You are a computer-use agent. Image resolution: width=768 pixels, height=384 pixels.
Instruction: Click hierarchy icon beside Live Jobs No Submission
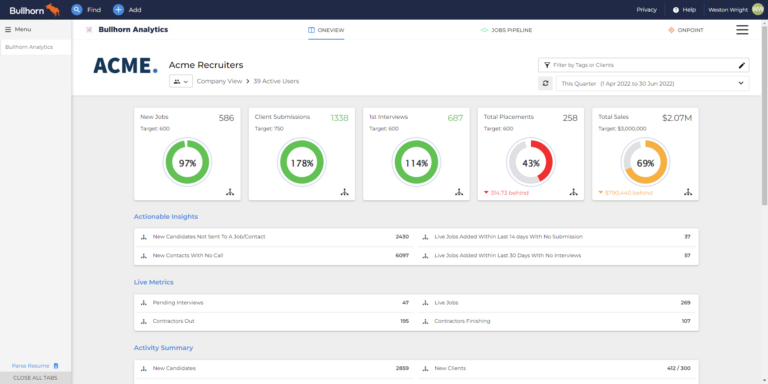click(425, 237)
